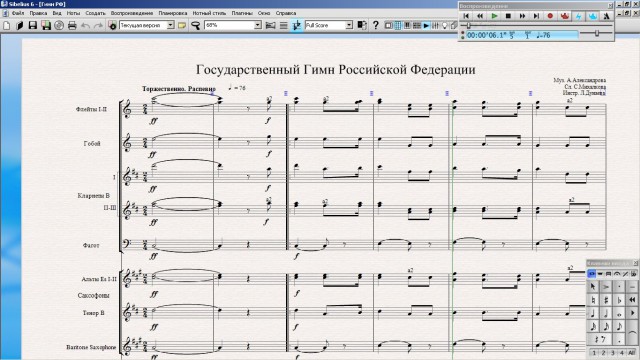
Task: Toggle the tie button on the Keypad
Action: pyautogui.click(x=632, y=333)
